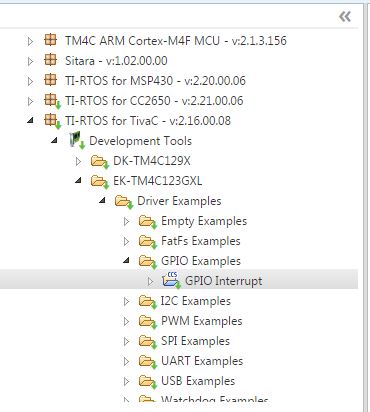Click the Driver Examples folder icon
Viewport: 370px width, 412px height.
[x=124, y=202]
